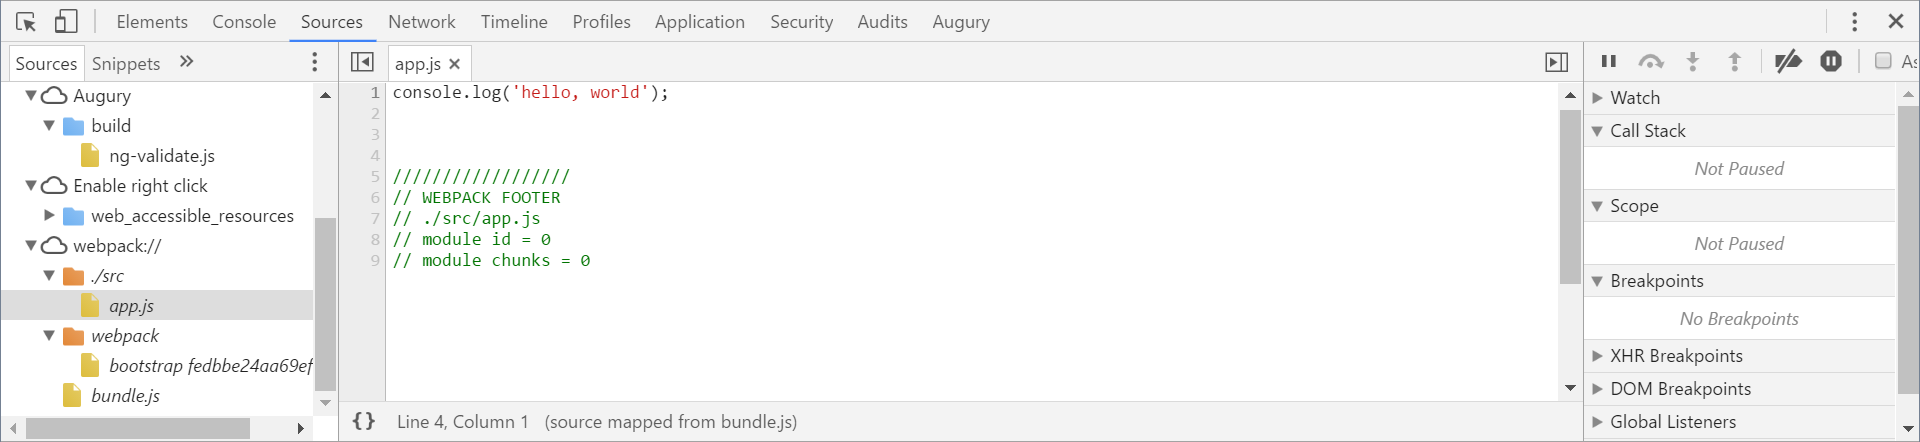Collapse the webpack:// tree node
The height and width of the screenshot is (442, 1920).
point(31,245)
